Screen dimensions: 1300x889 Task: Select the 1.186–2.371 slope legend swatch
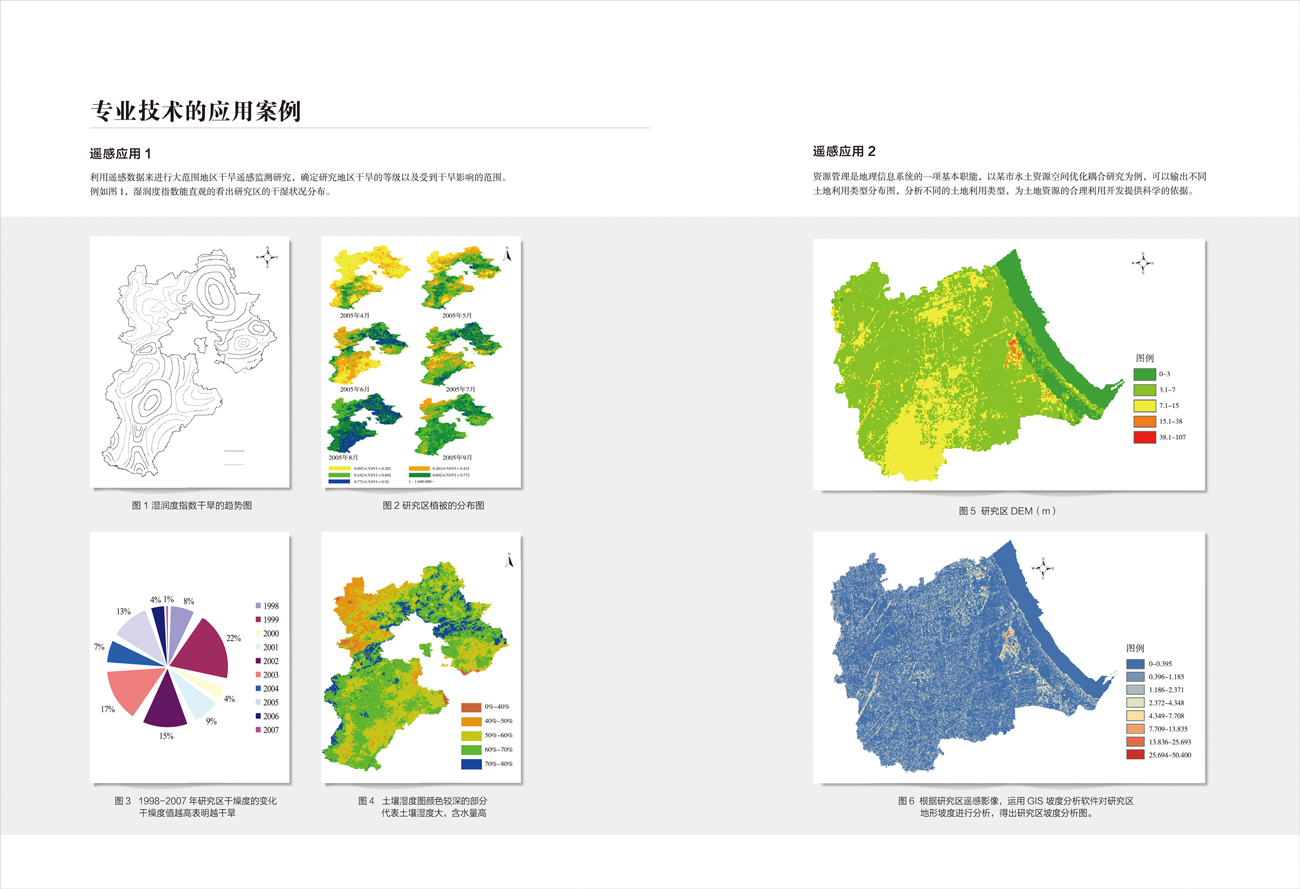point(1135,690)
